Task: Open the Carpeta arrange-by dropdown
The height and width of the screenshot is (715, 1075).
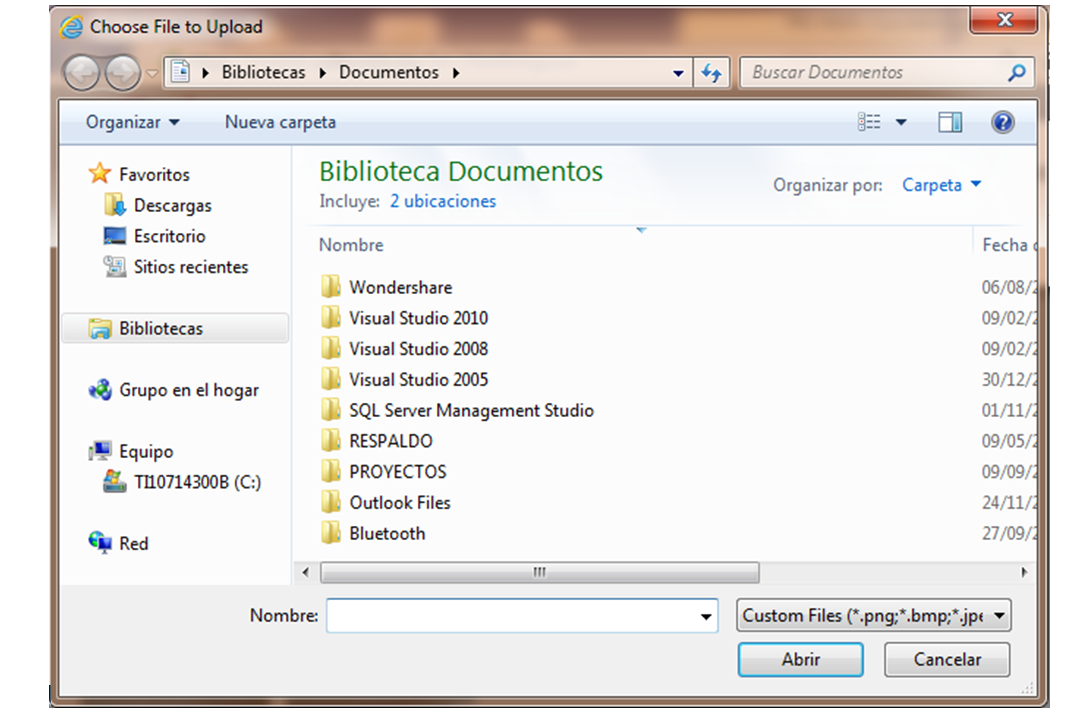Action: click(941, 185)
